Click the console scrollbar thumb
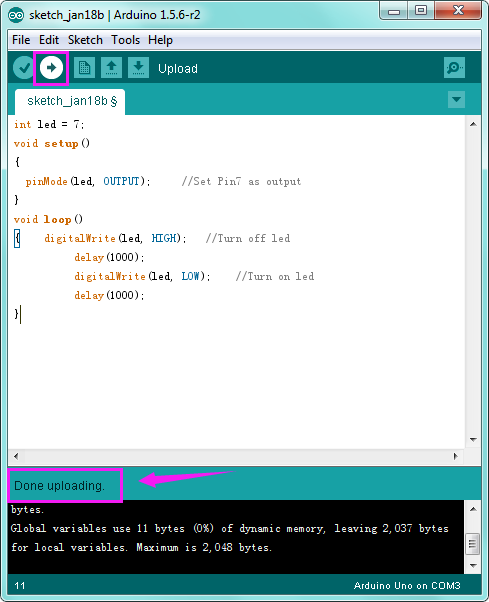 tap(473, 544)
